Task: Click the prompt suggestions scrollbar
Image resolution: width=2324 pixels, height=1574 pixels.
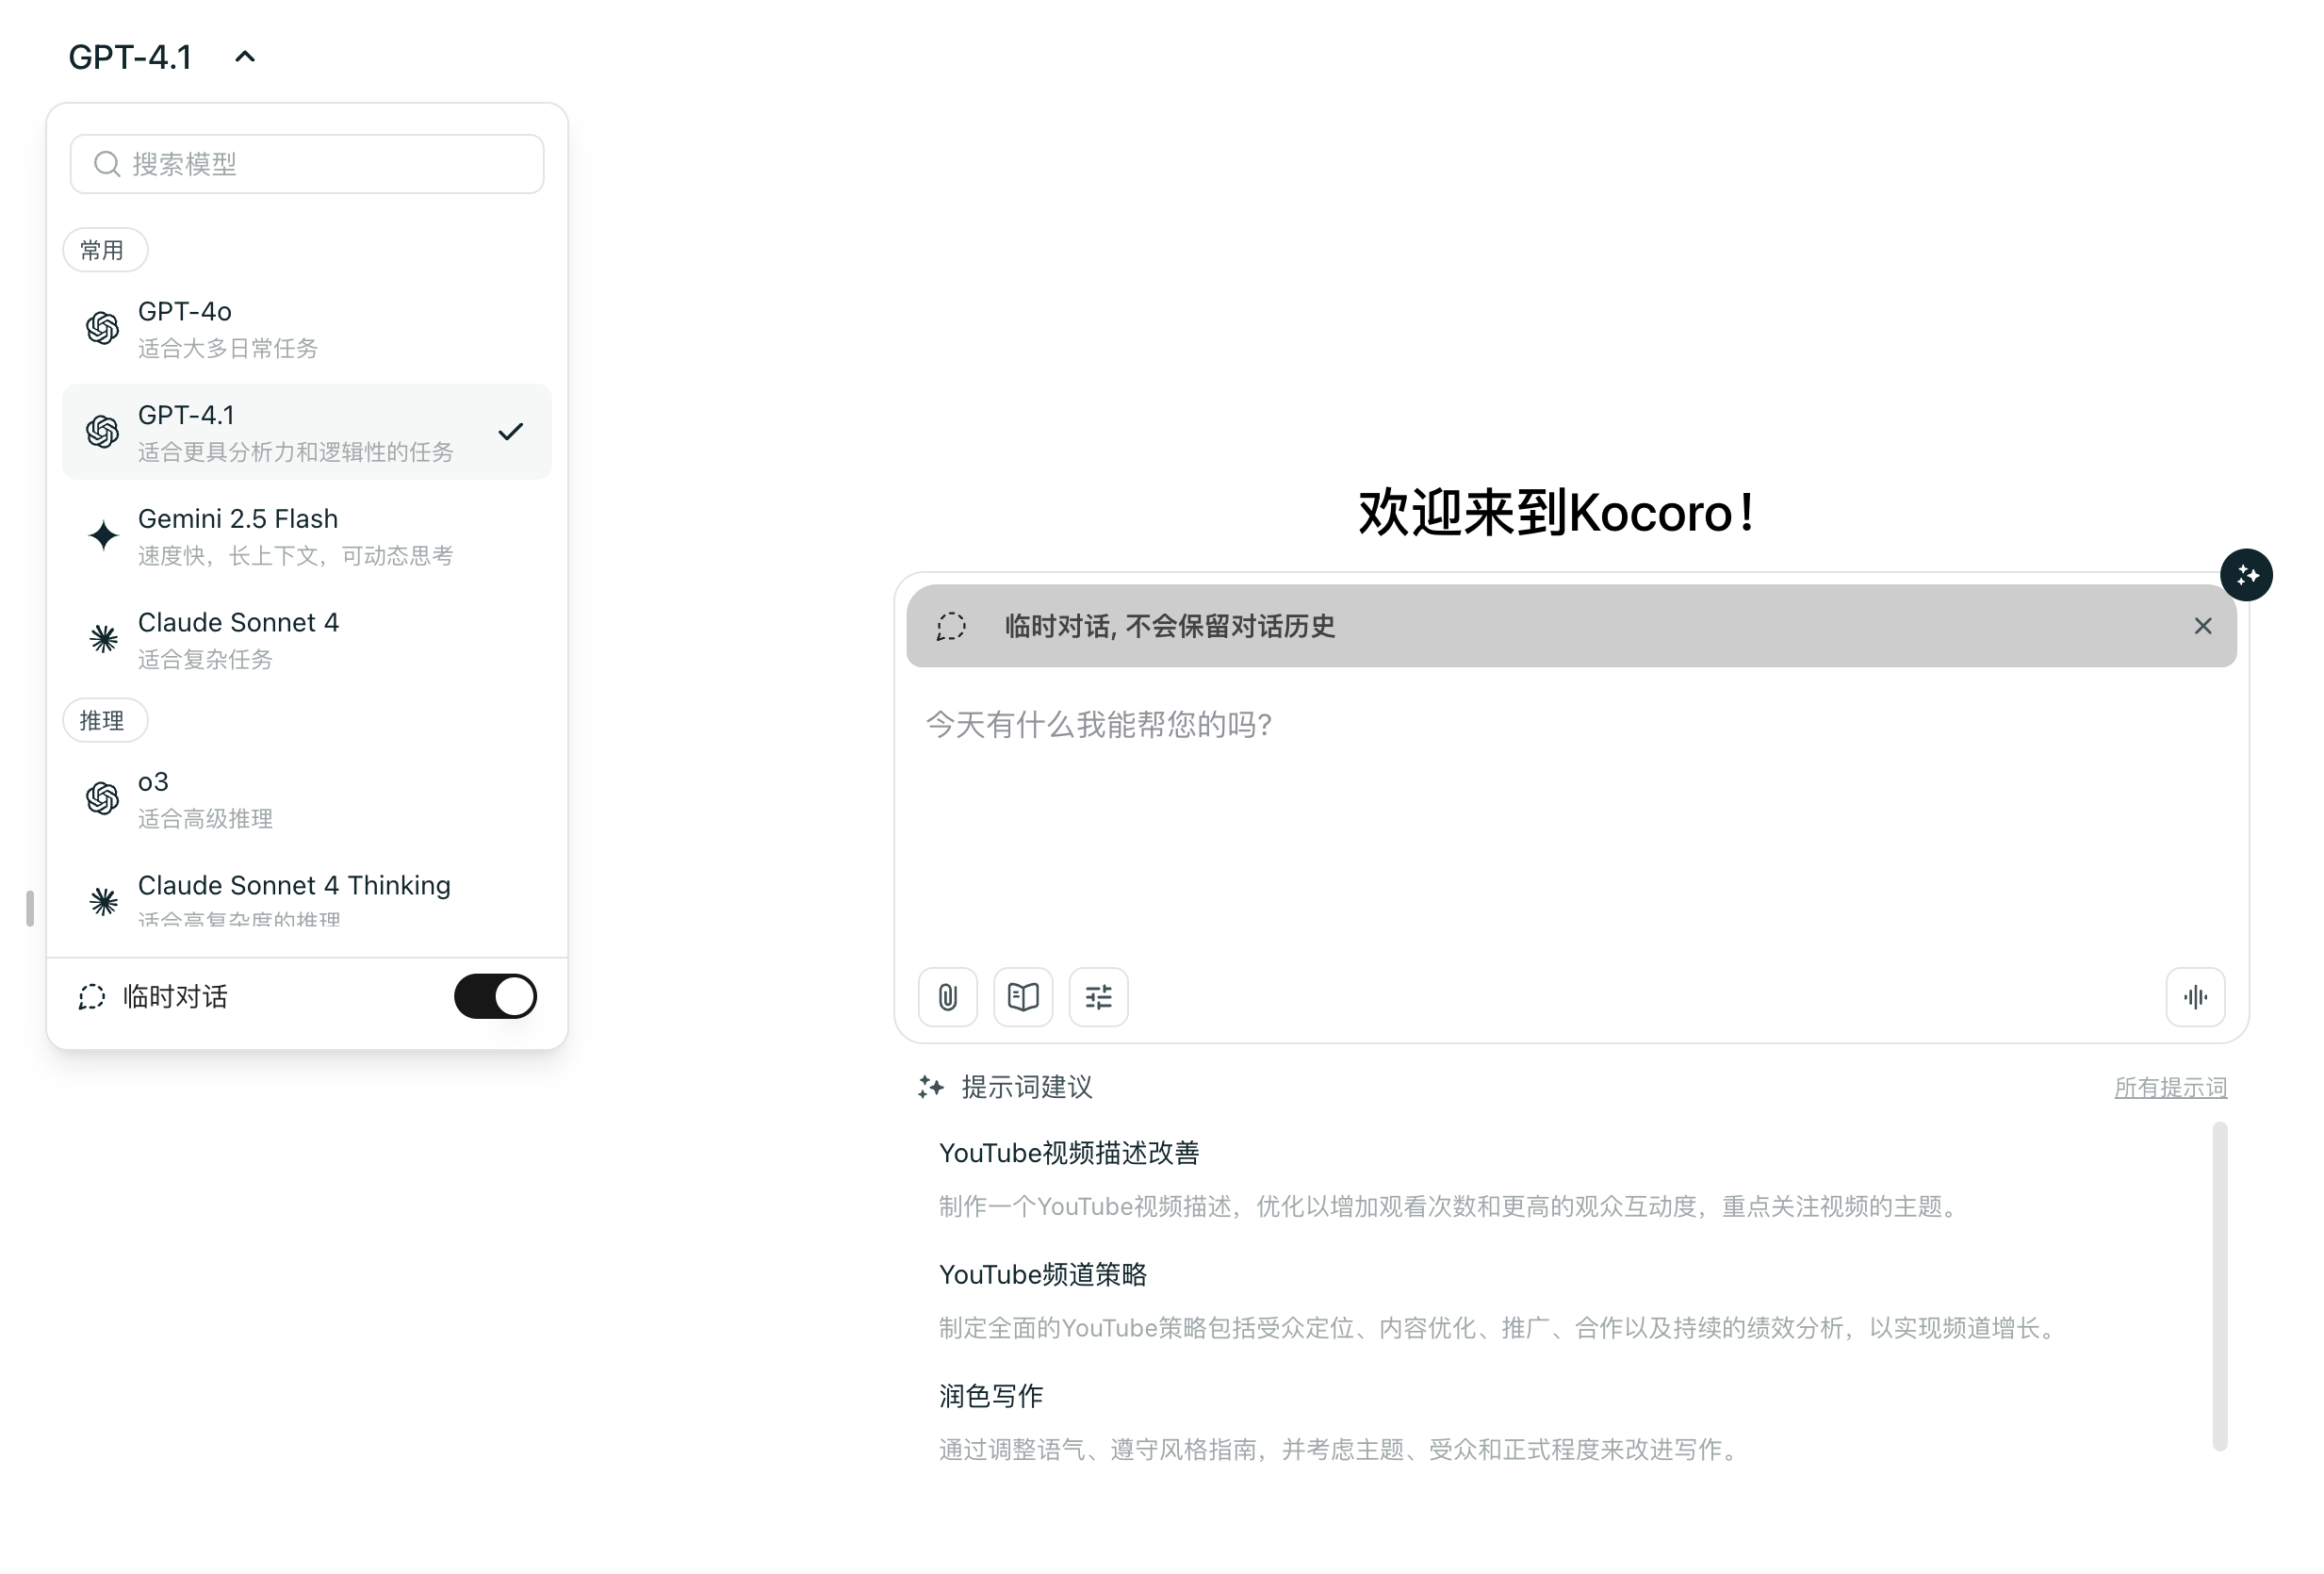Action: [2219, 1285]
